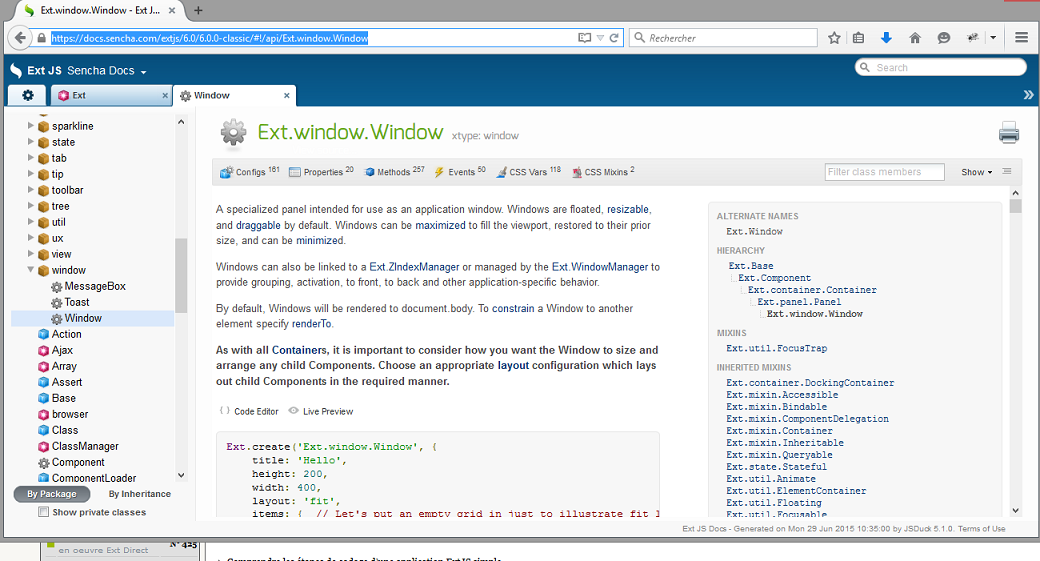Open reader view icon in address bar
This screenshot has height=561, width=1040.
(584, 38)
